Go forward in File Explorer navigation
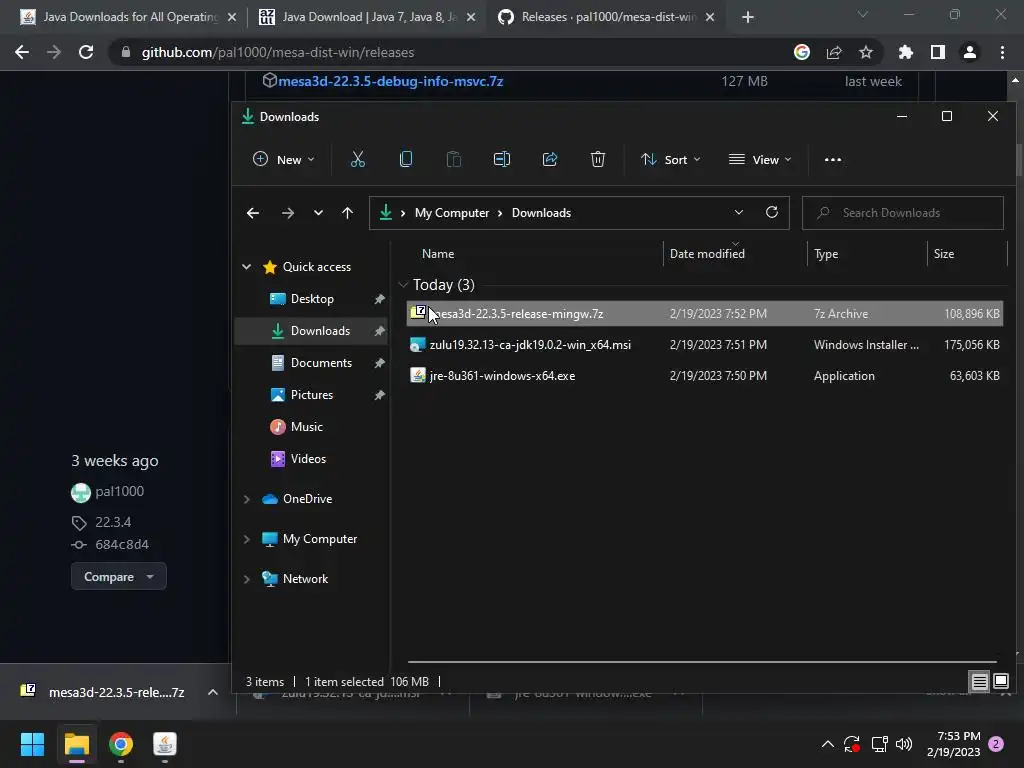 coord(287,213)
